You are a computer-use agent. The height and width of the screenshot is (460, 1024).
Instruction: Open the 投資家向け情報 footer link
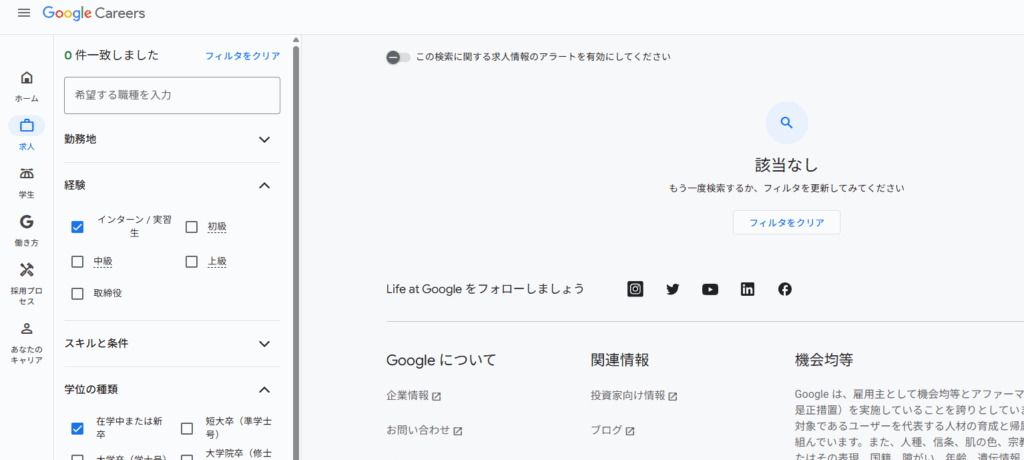coord(633,395)
